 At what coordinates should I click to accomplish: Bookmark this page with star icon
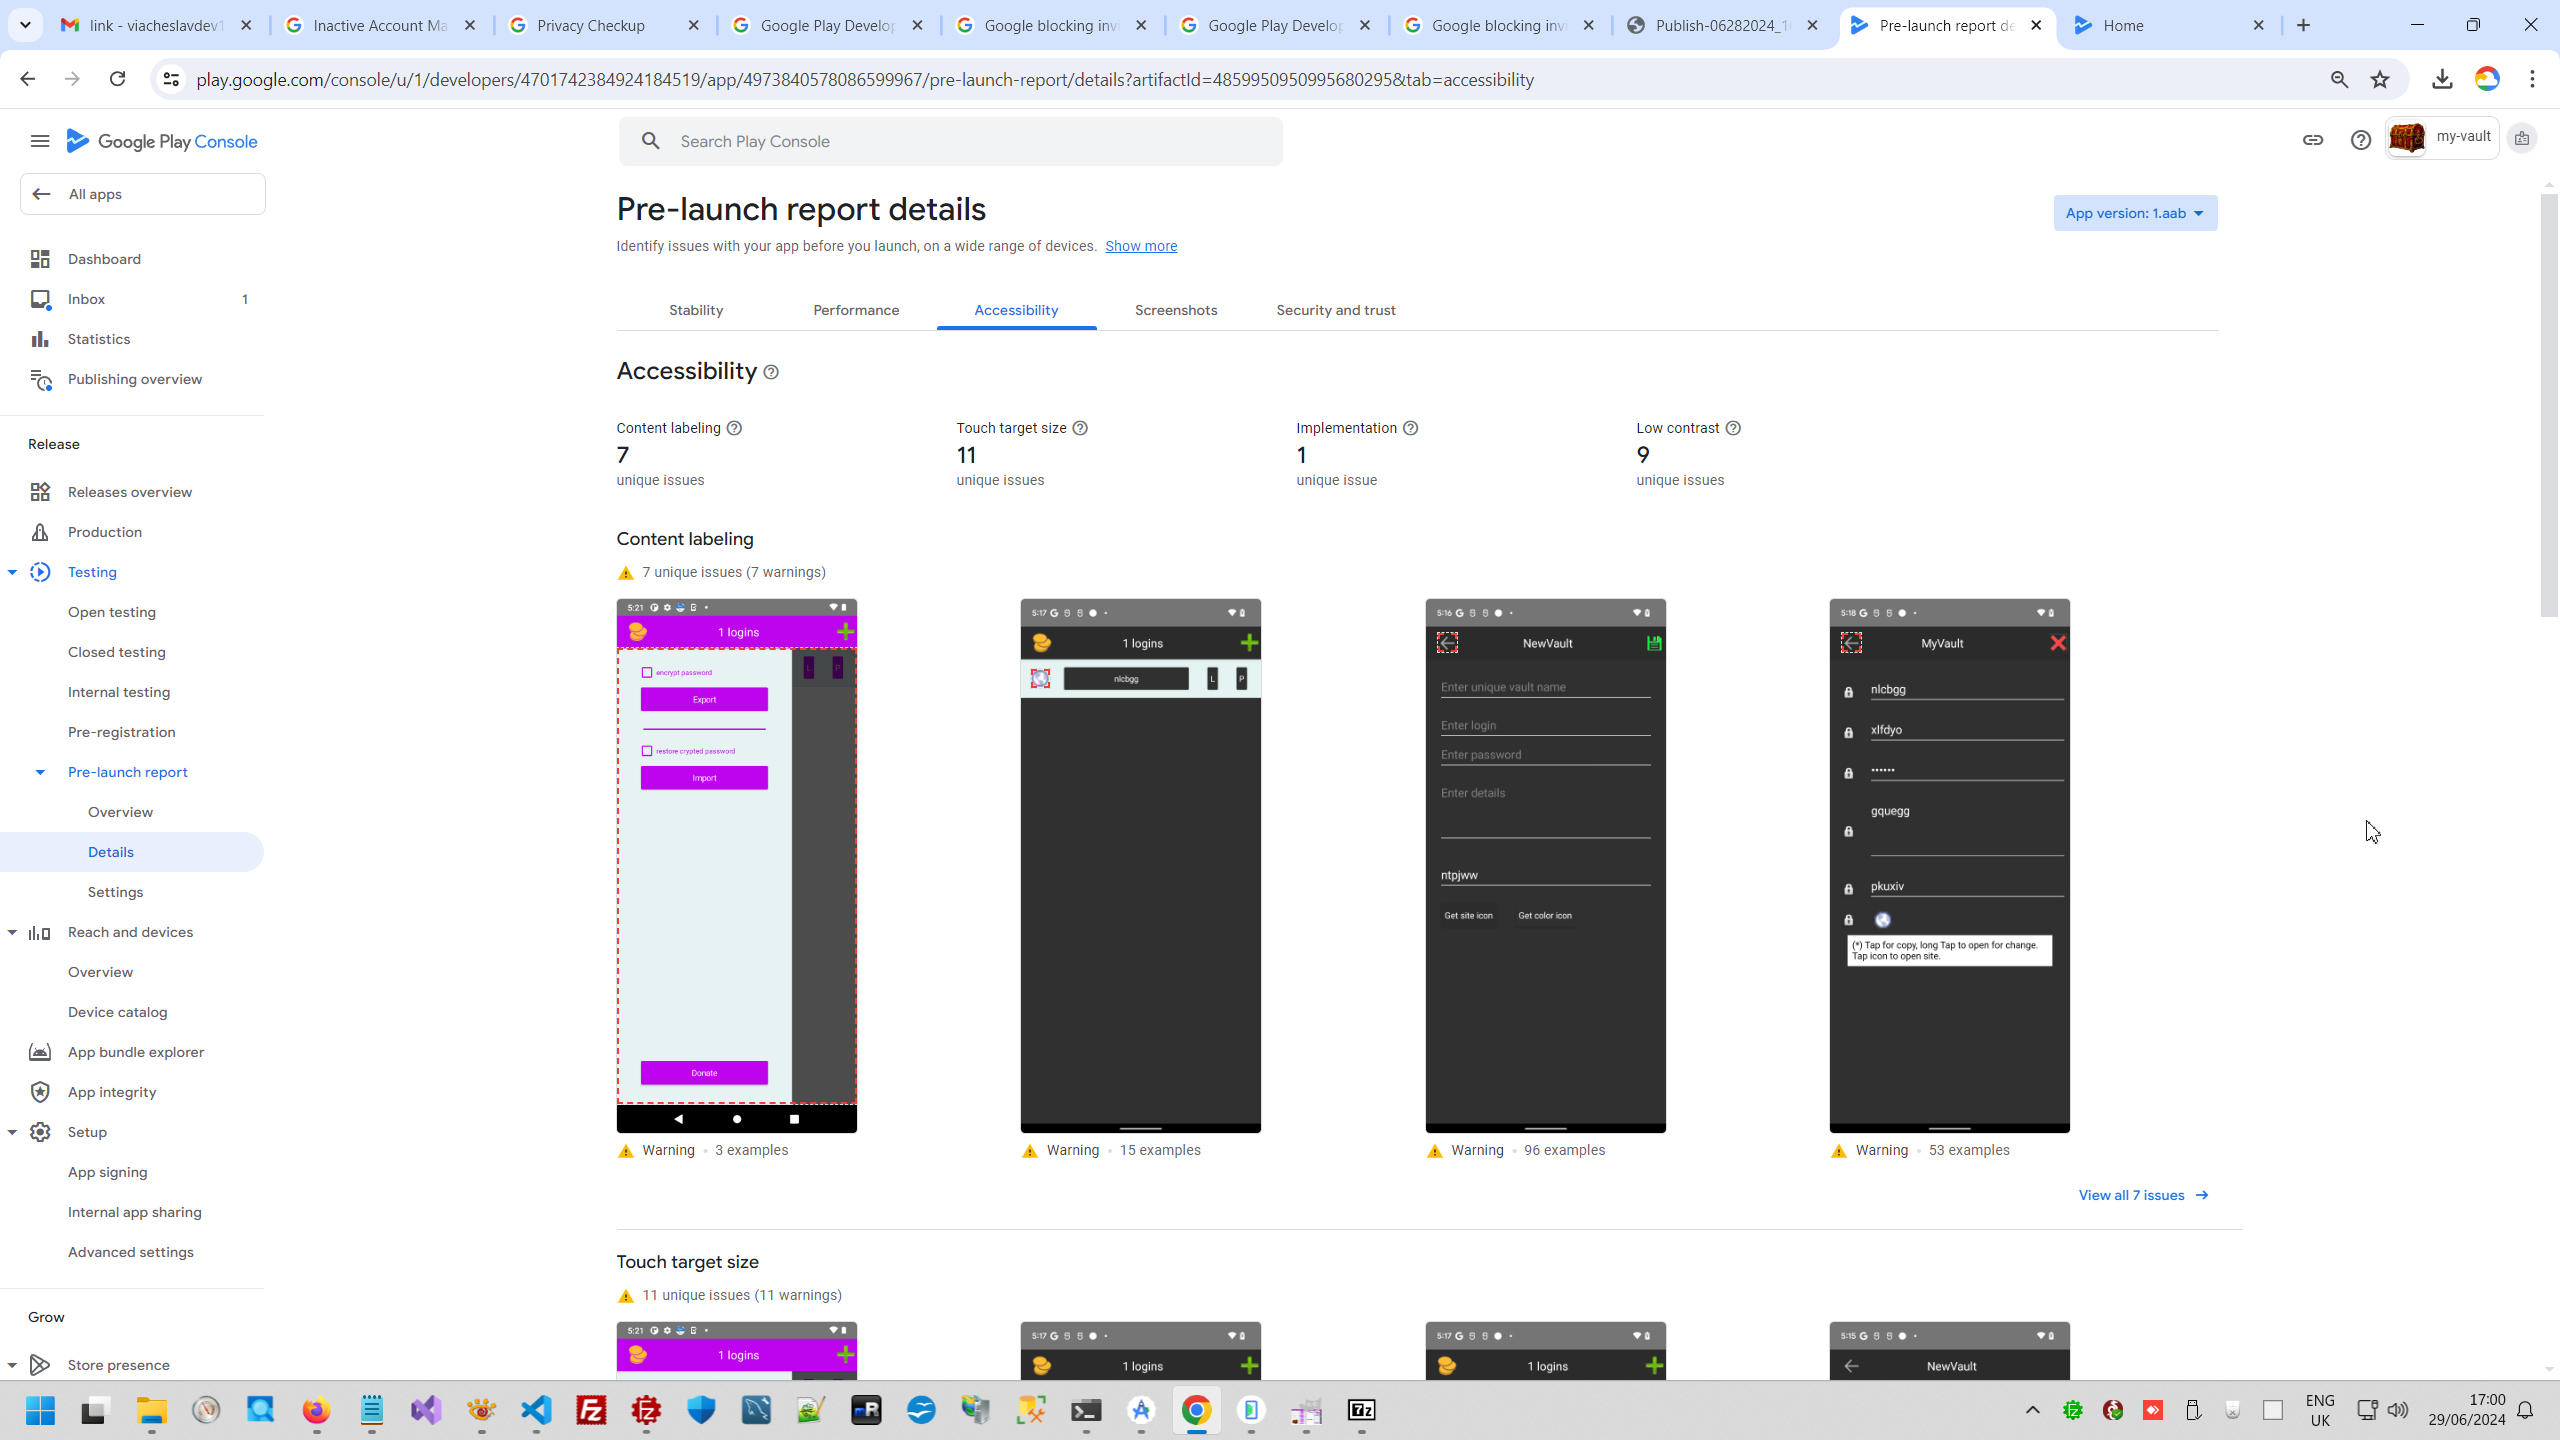(x=2380, y=80)
